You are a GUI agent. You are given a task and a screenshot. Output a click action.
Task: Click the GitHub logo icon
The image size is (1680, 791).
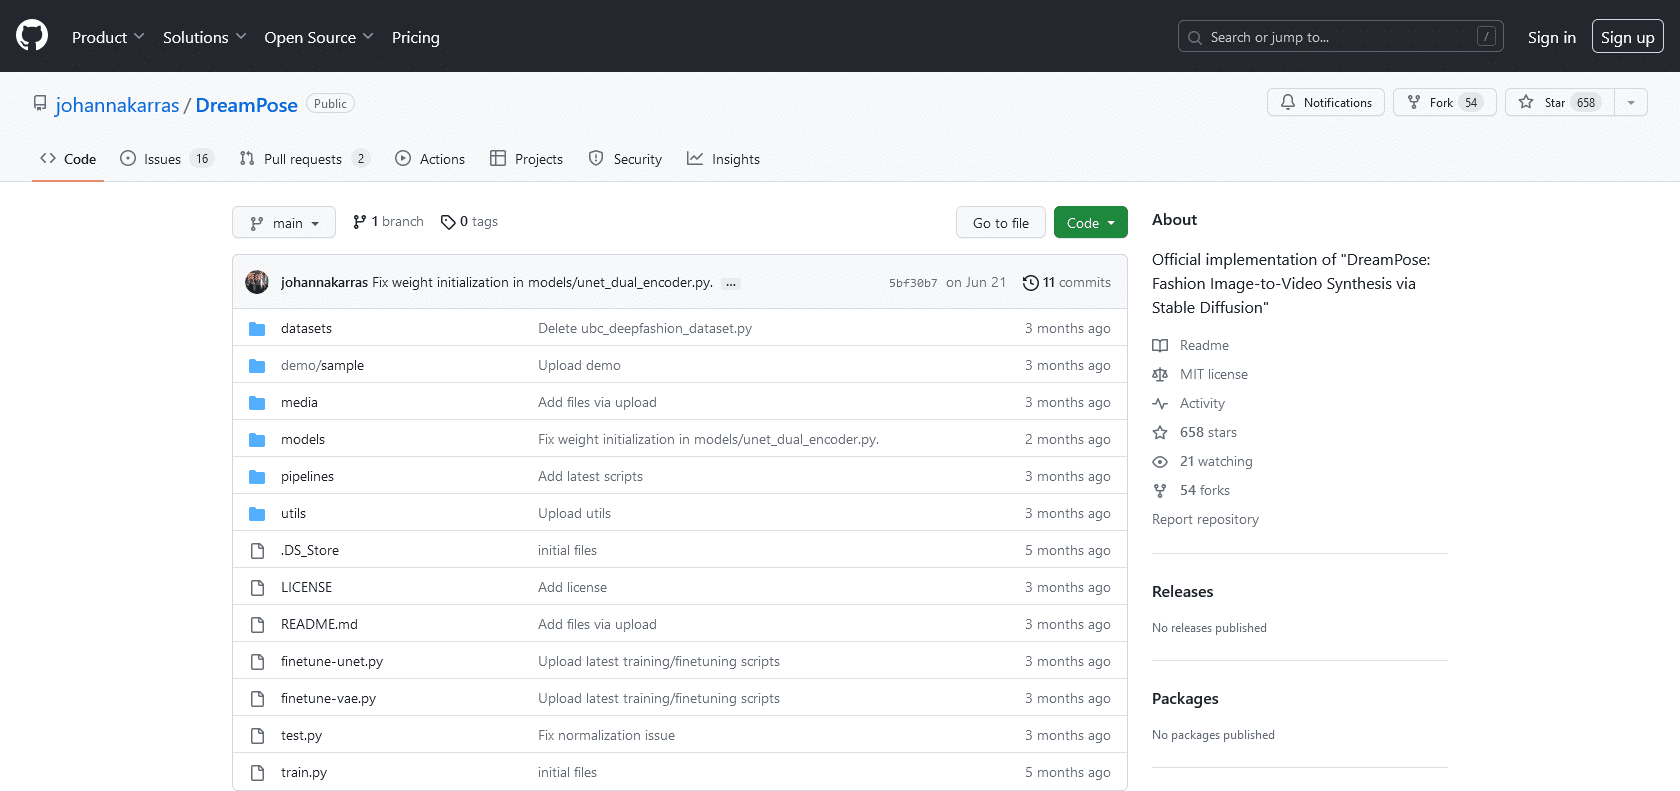[x=32, y=36]
